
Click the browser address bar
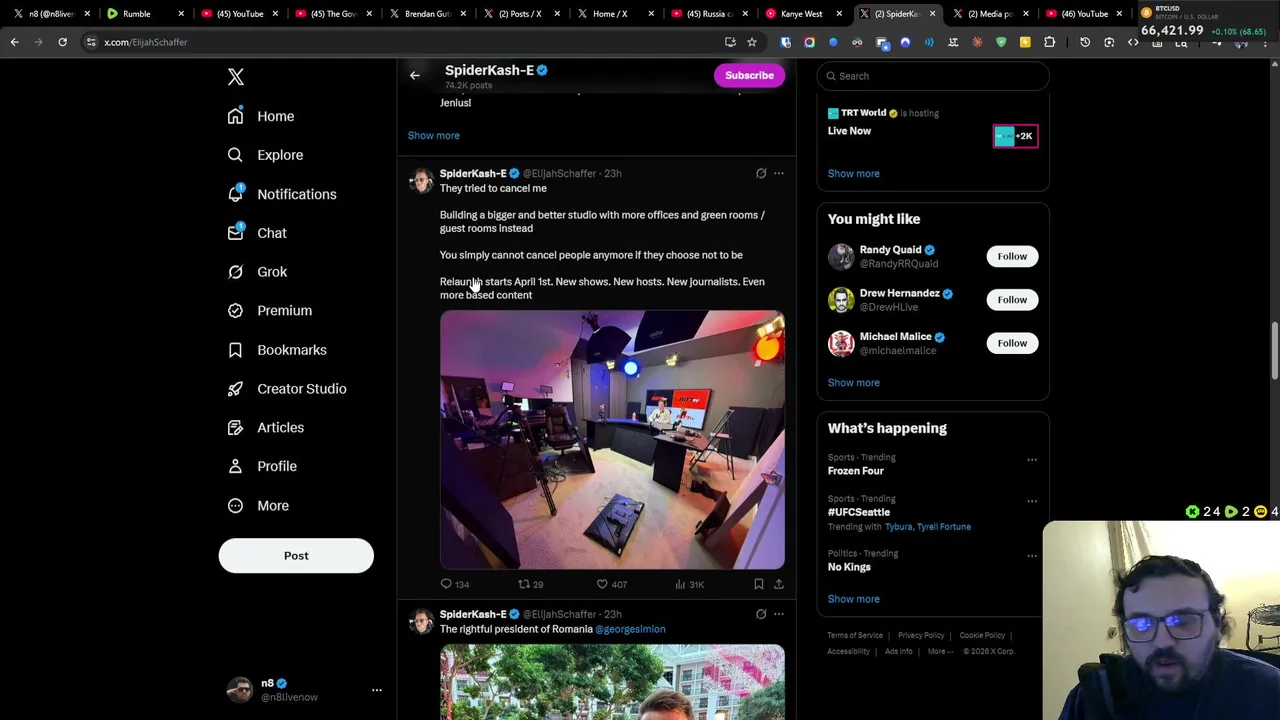400,42
